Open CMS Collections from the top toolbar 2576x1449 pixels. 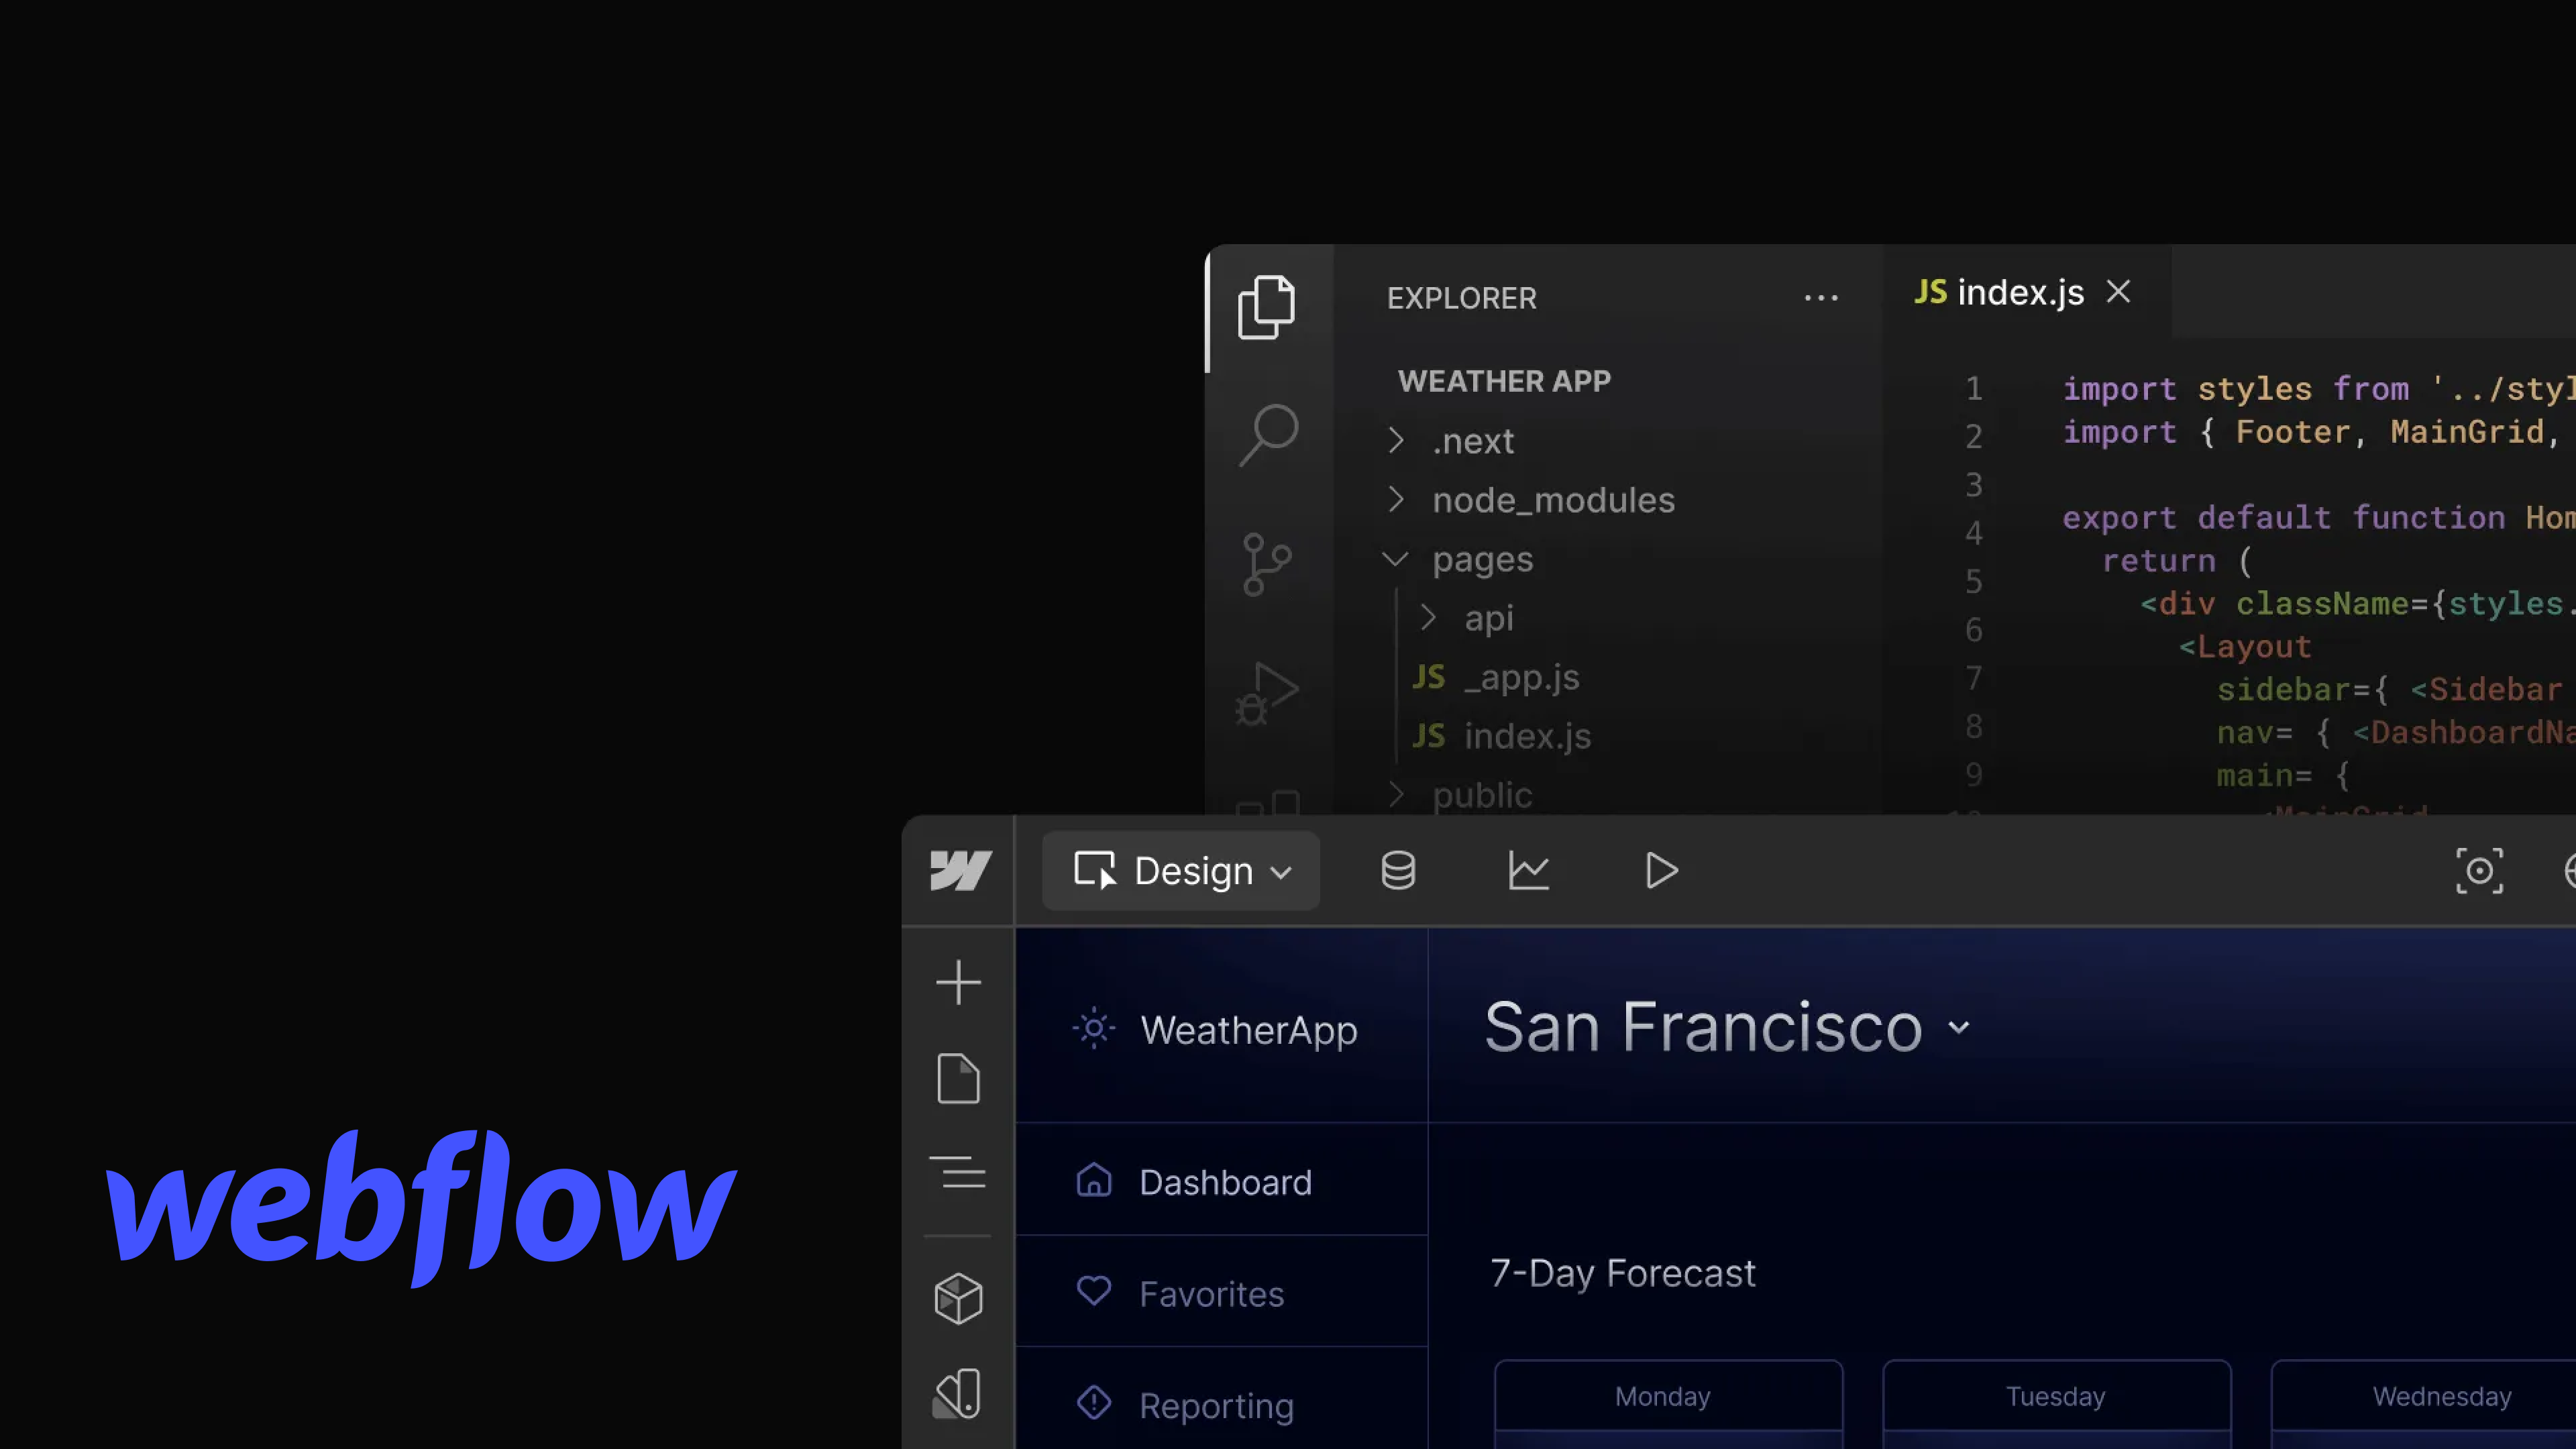coord(1397,870)
